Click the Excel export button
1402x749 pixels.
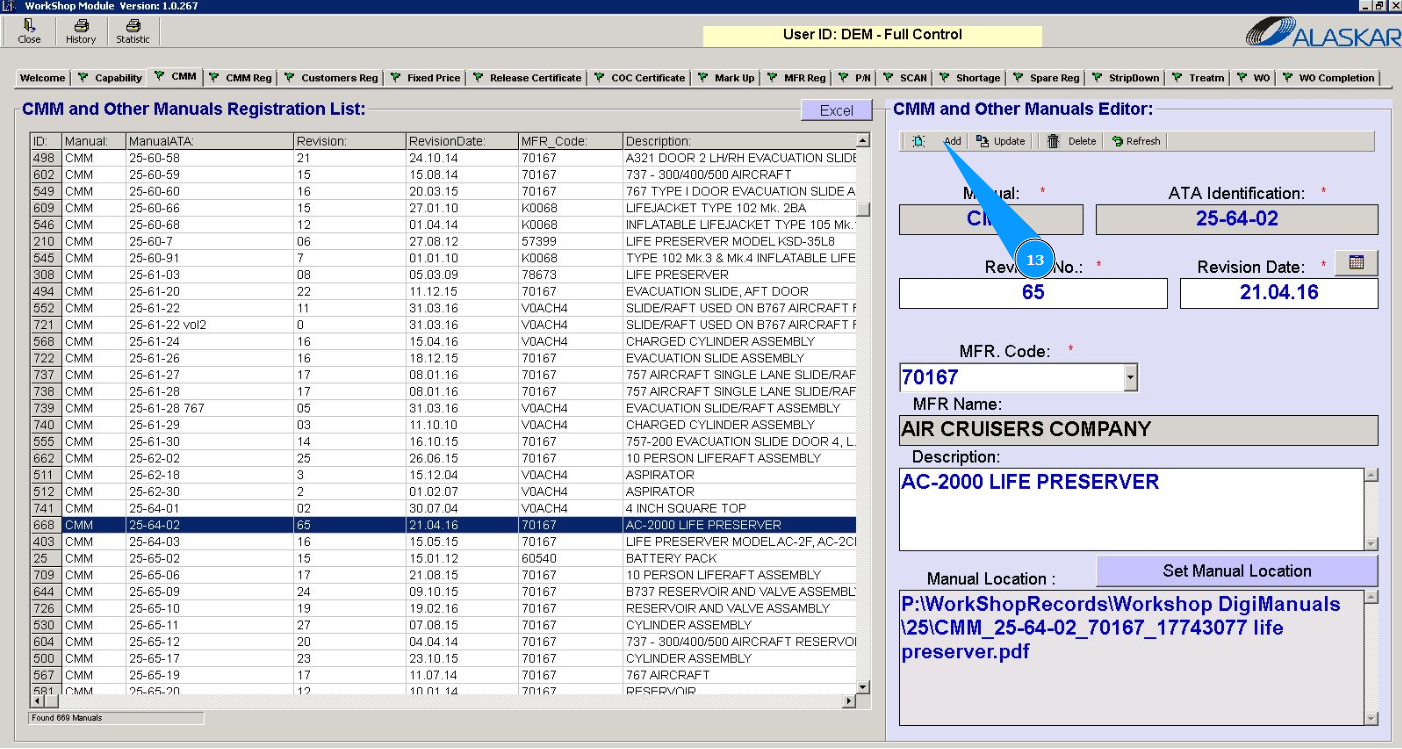(836, 111)
